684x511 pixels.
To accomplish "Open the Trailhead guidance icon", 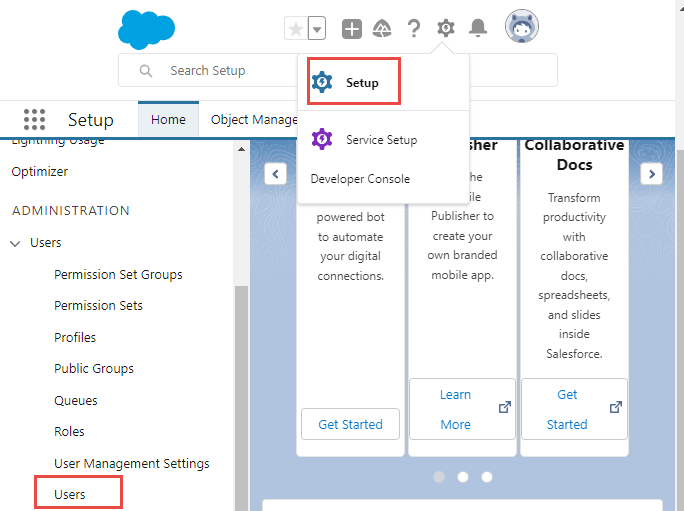I will 382,29.
